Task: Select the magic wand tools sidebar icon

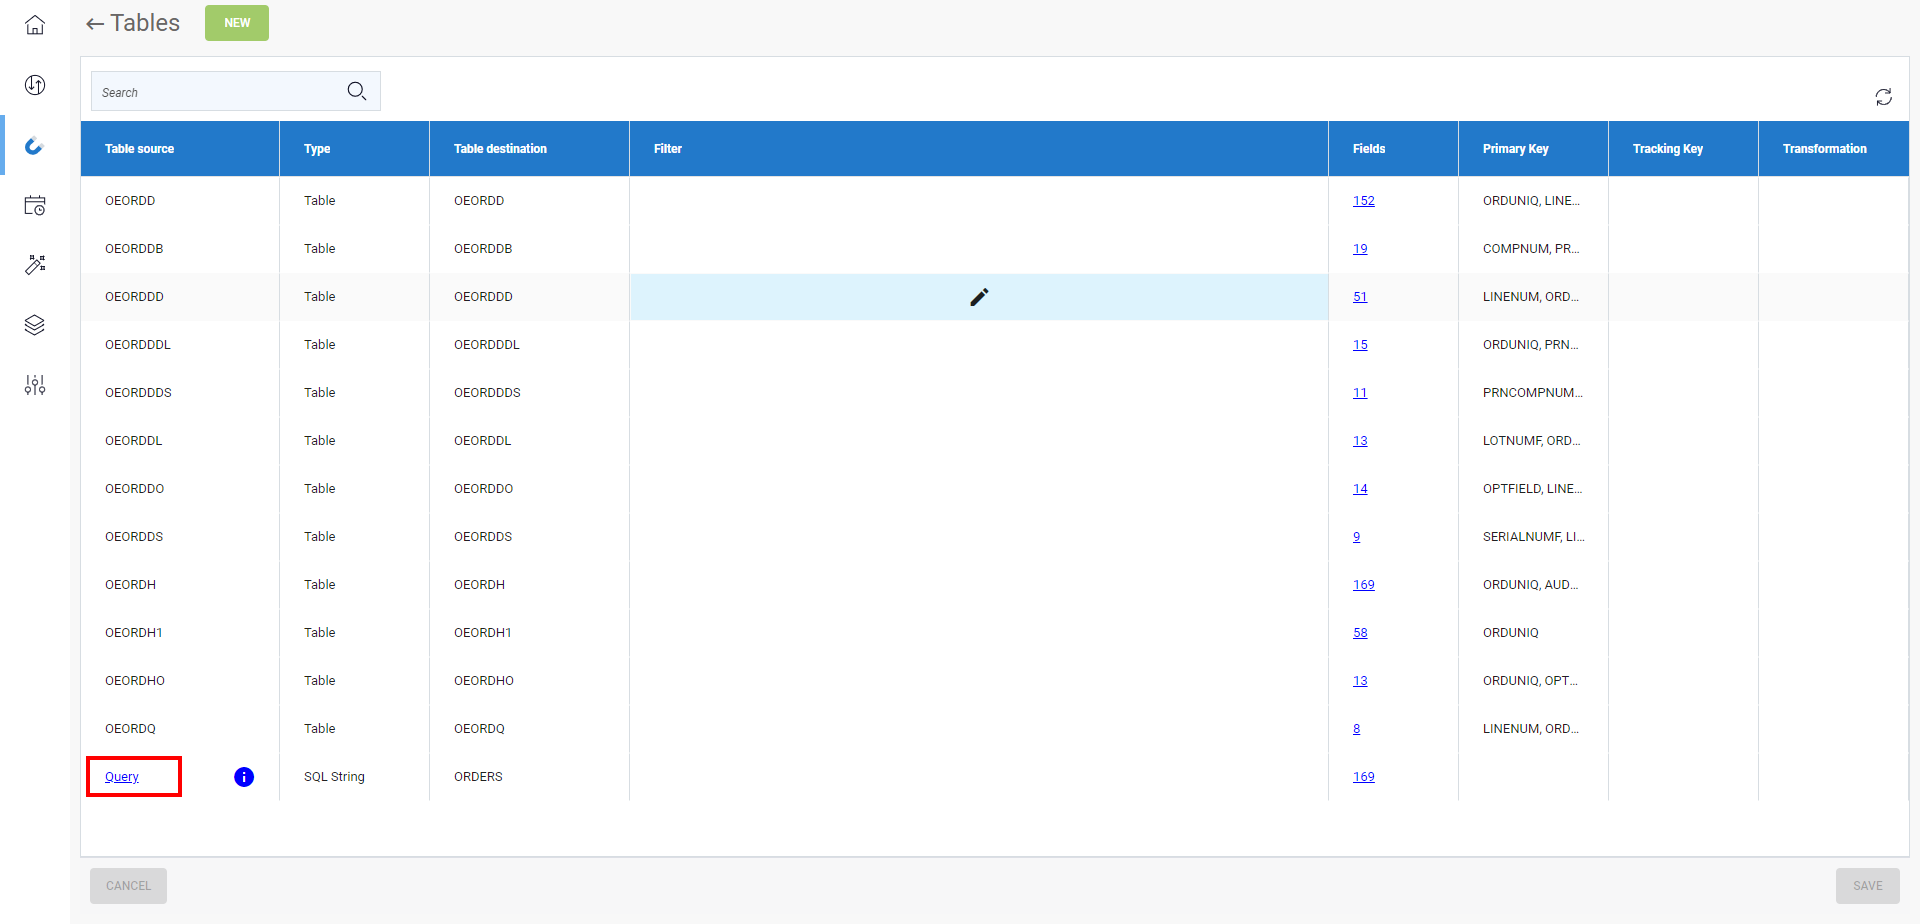Action: point(35,265)
